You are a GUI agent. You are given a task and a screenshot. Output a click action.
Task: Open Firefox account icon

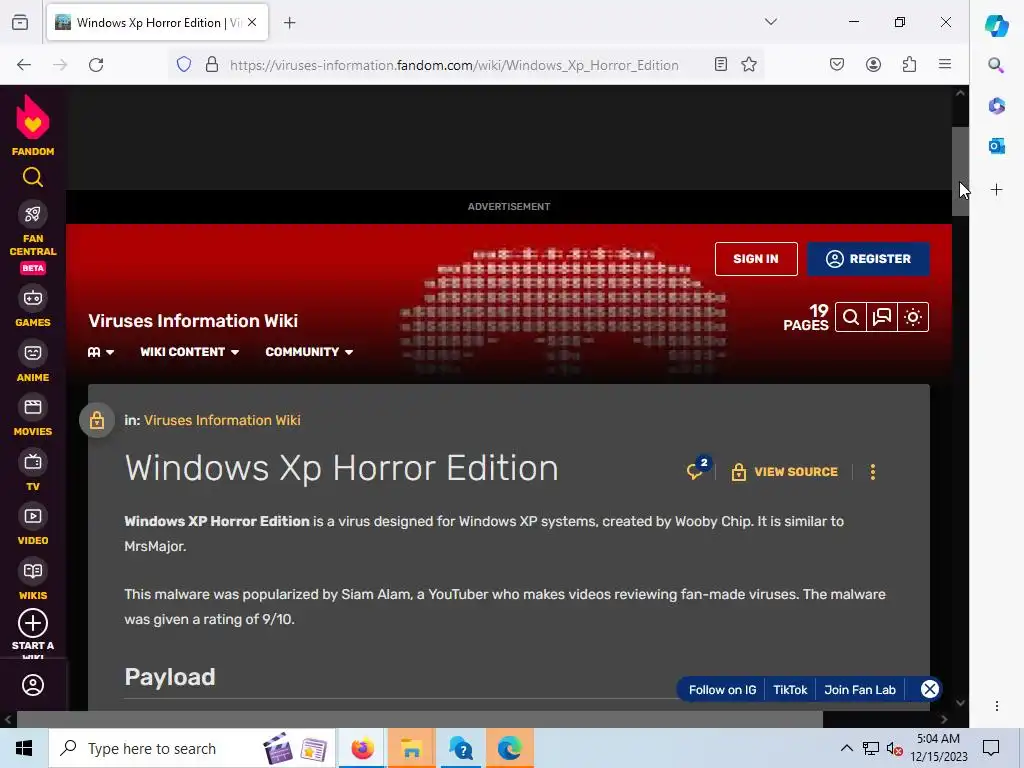tap(873, 64)
